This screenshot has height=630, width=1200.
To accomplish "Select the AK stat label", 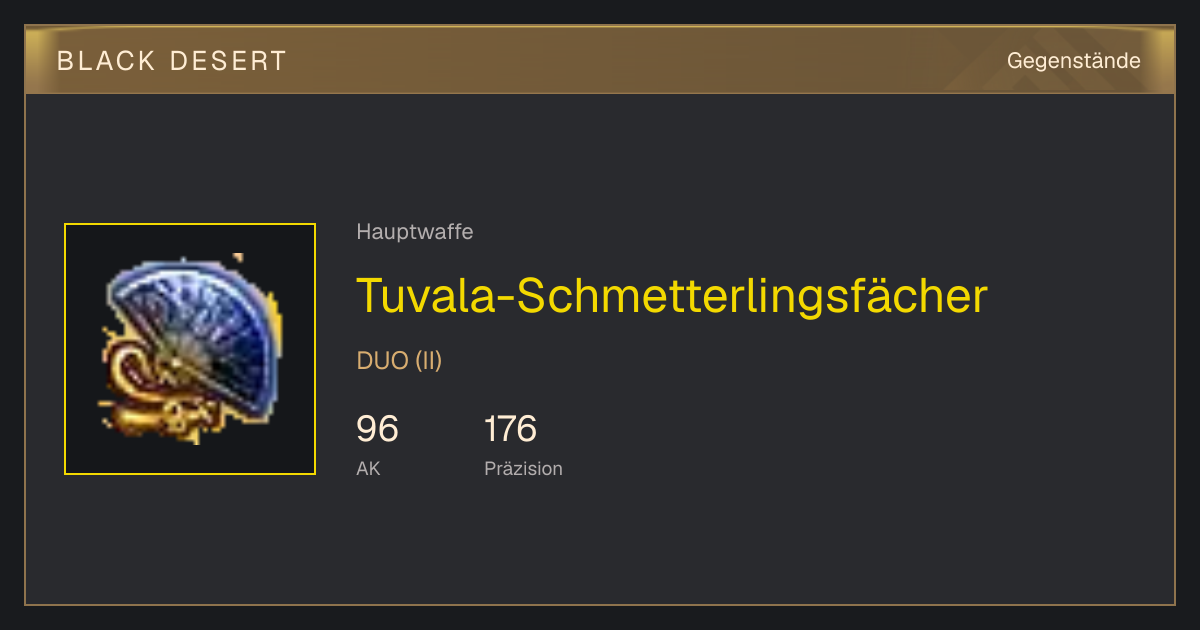I will [368, 468].
